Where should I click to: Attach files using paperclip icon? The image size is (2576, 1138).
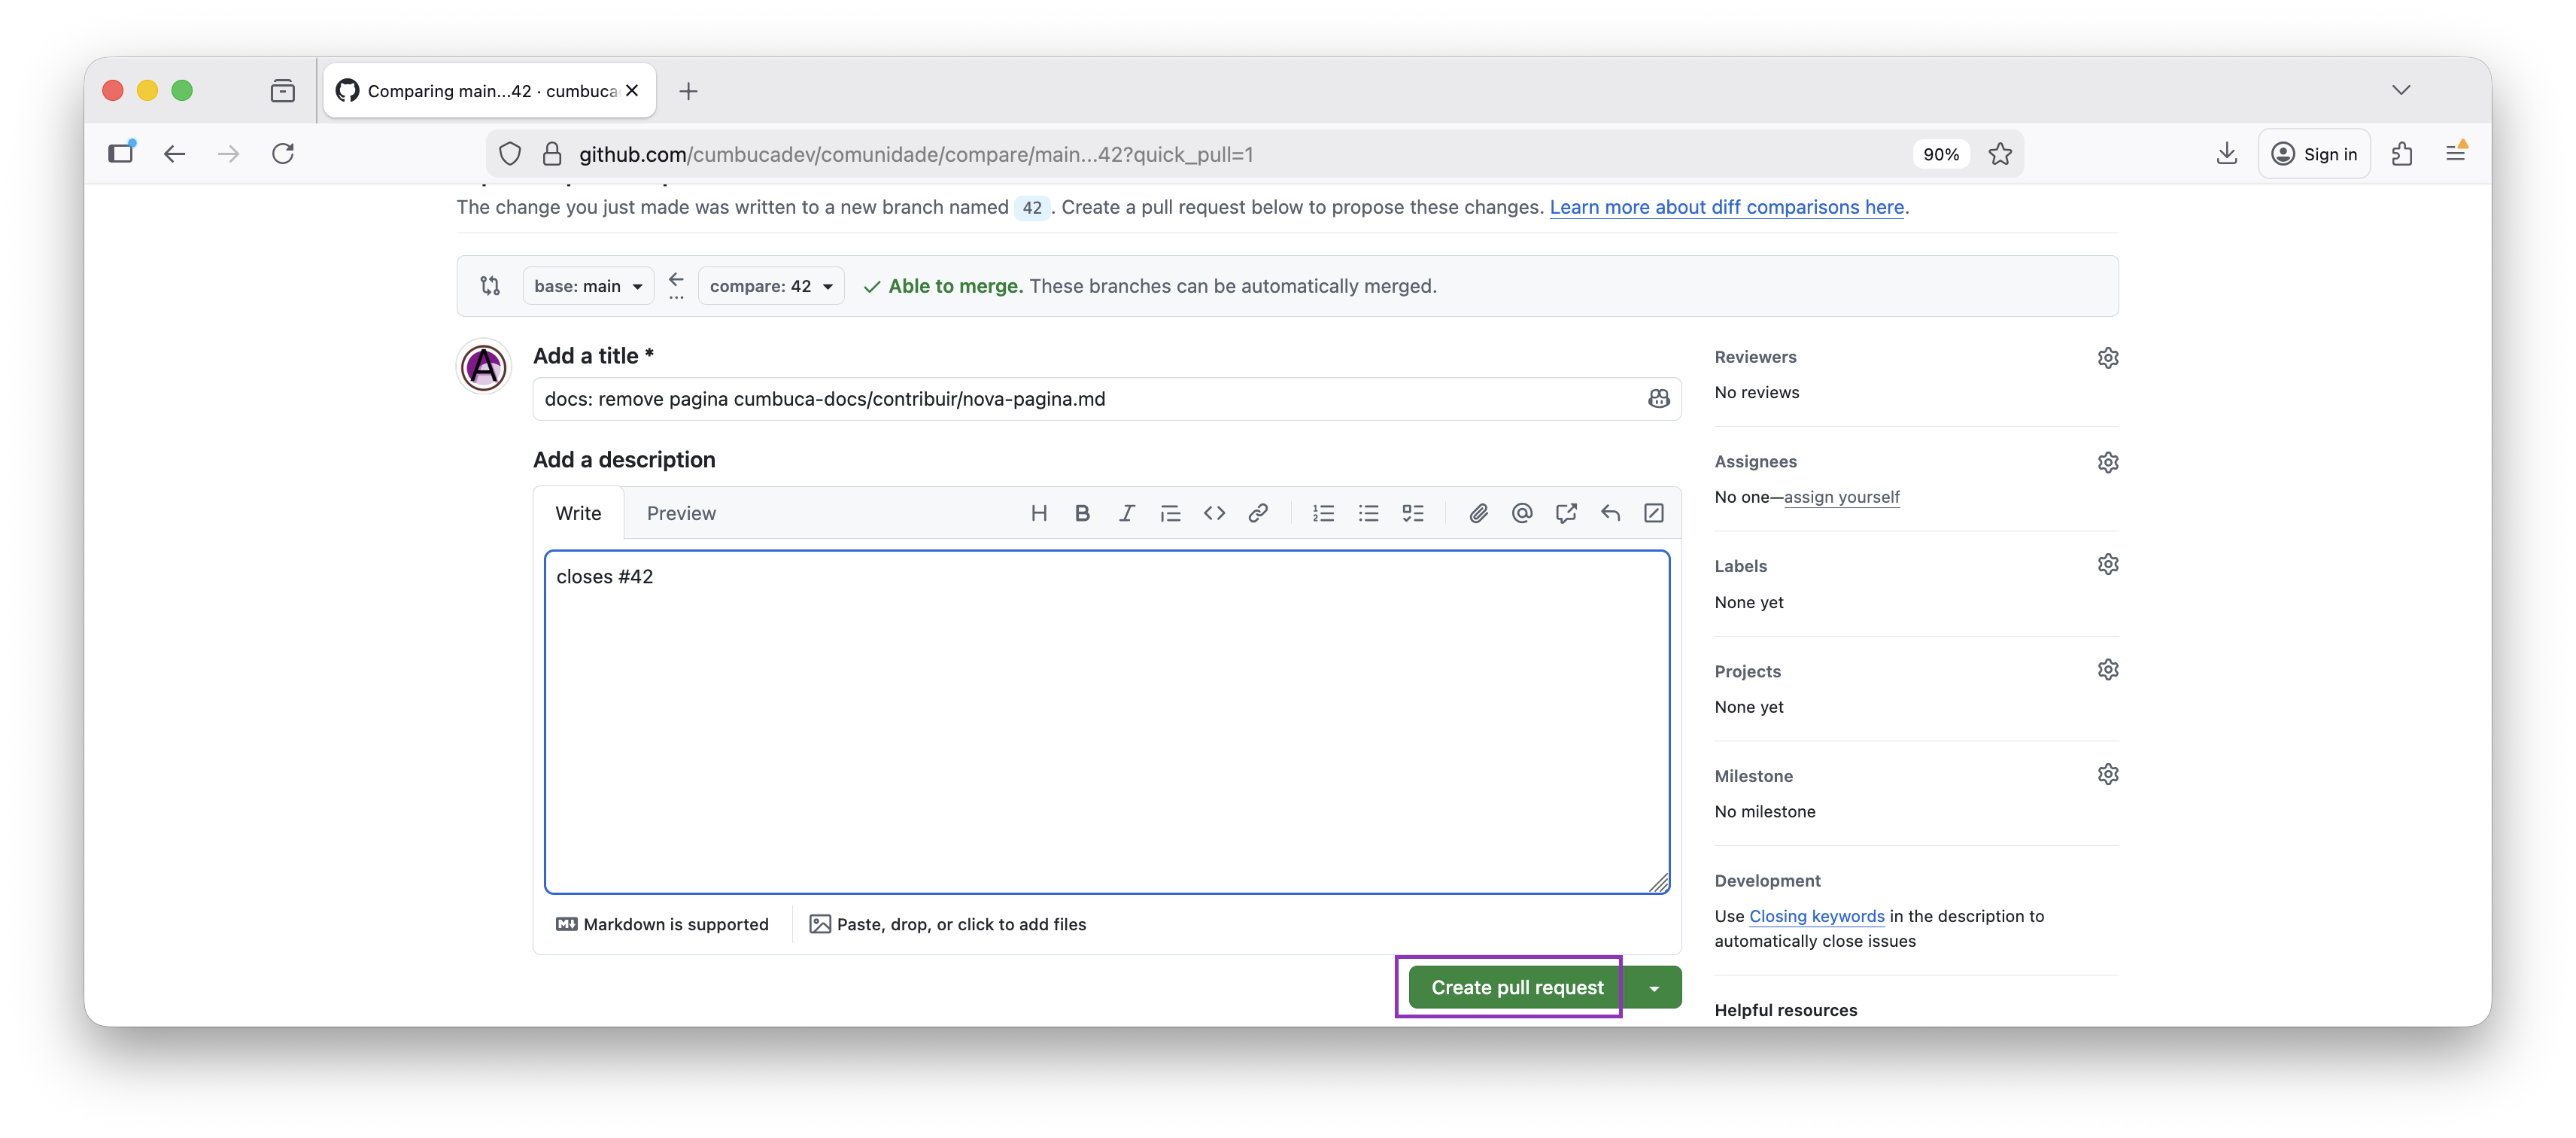(1478, 513)
